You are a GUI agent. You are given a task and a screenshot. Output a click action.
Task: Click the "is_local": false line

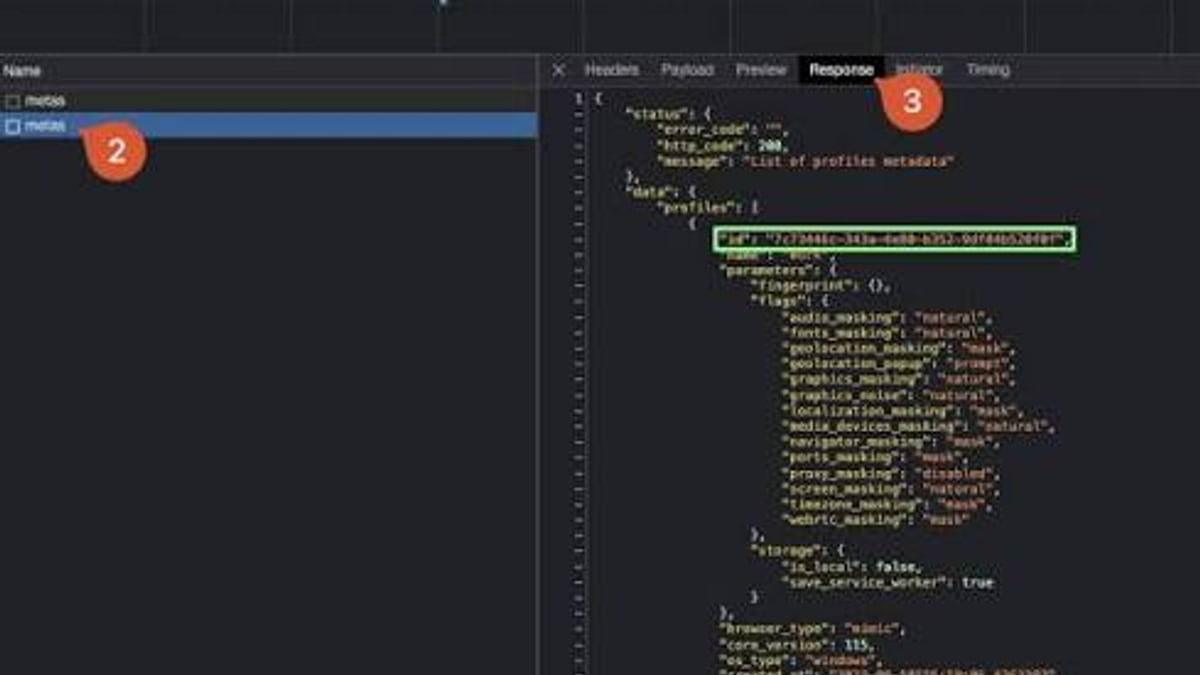[x=850, y=567]
